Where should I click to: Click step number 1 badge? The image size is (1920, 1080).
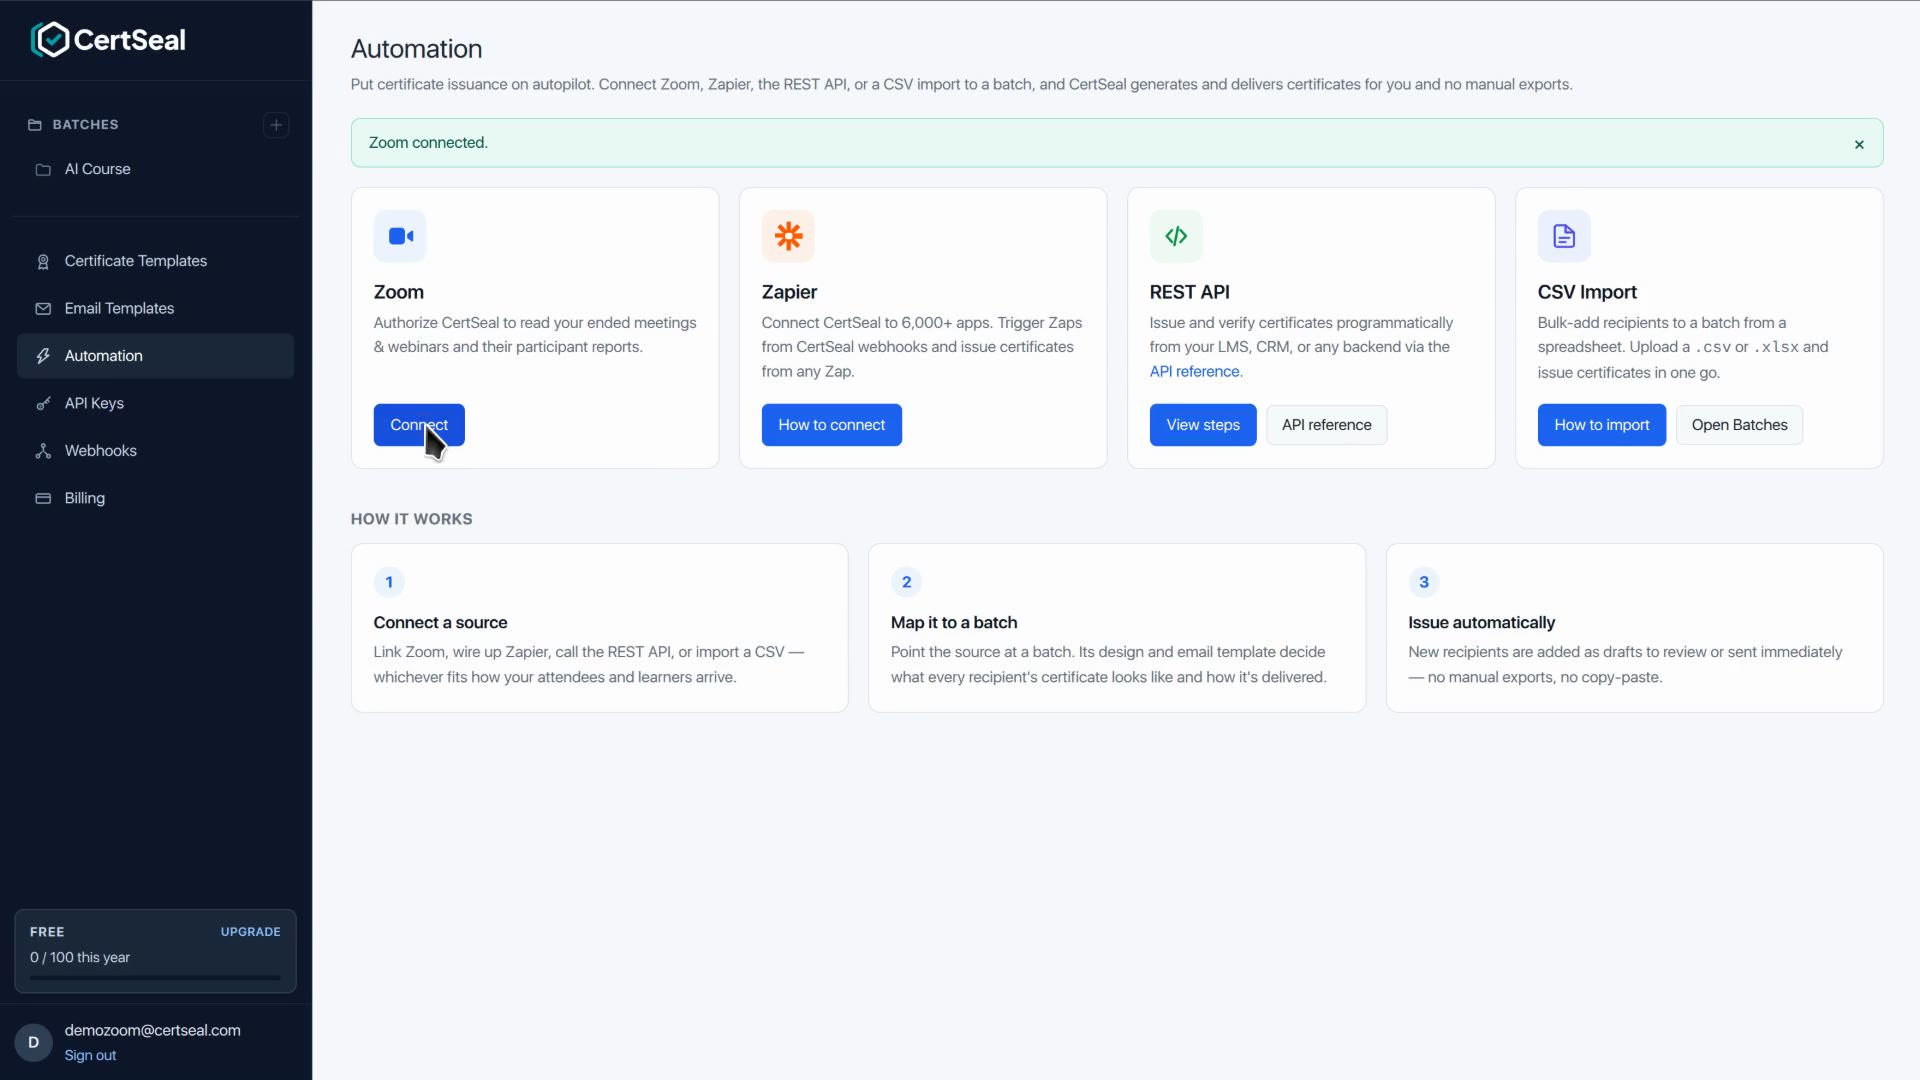pos(389,582)
